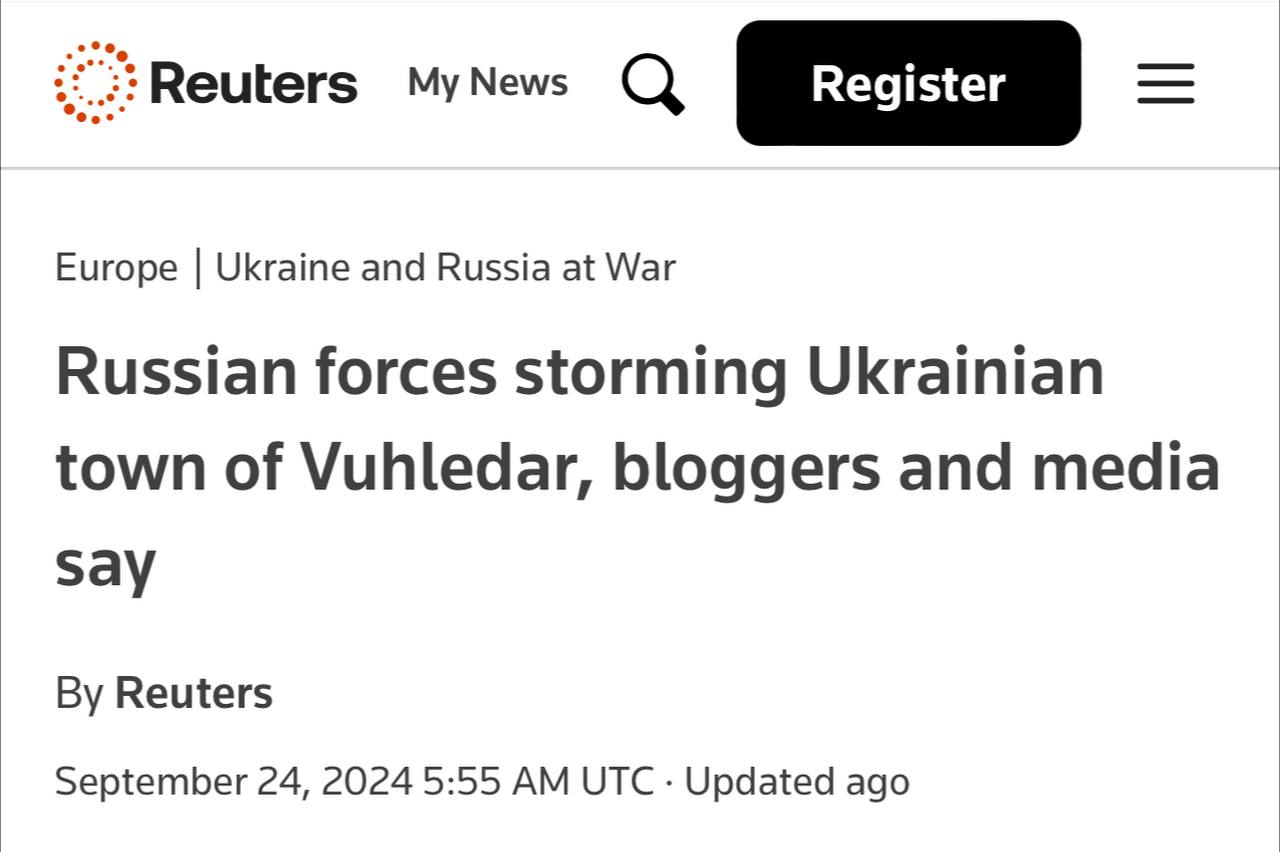The image size is (1280, 852).
Task: Open Ukraine and Russia at War section
Action: (446, 267)
